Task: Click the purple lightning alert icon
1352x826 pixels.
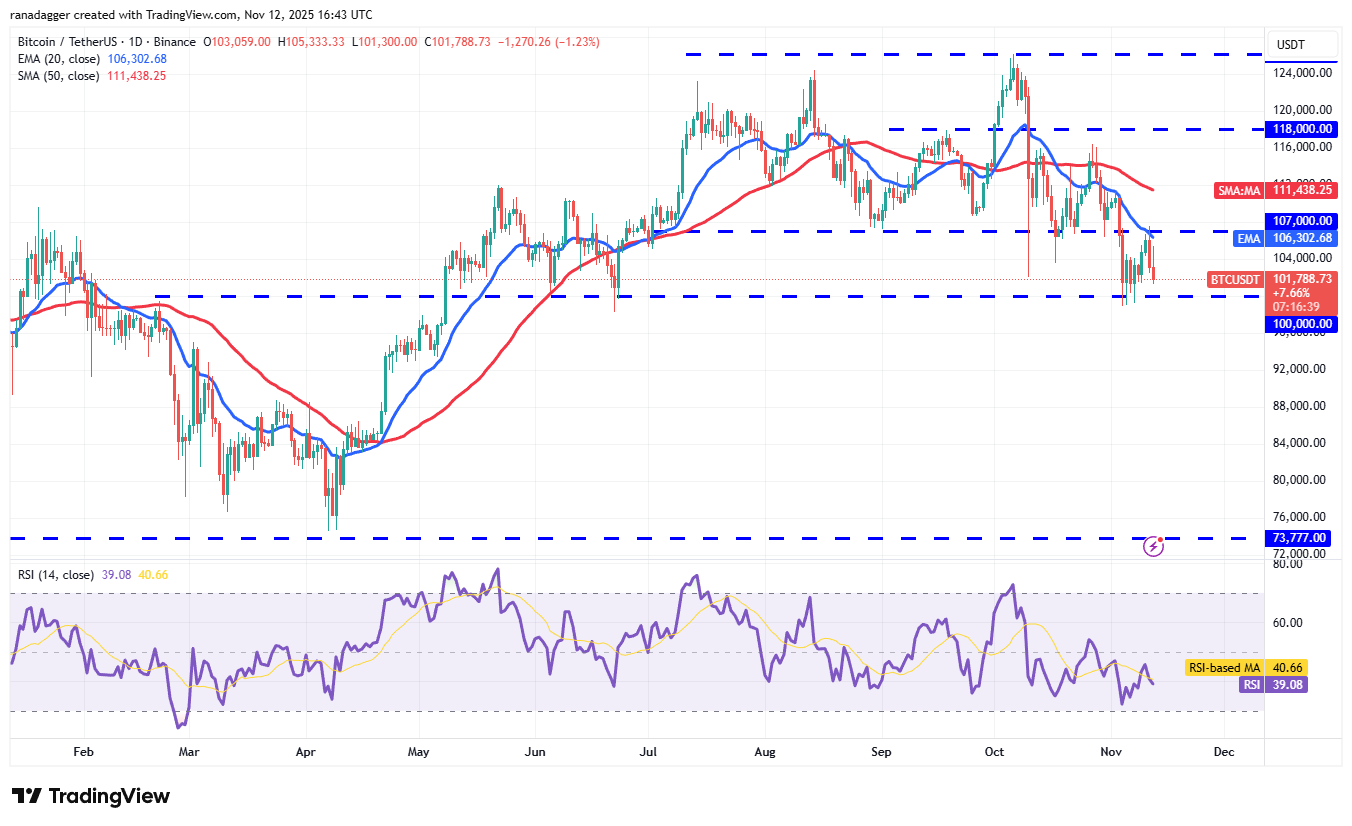Action: click(x=1155, y=546)
